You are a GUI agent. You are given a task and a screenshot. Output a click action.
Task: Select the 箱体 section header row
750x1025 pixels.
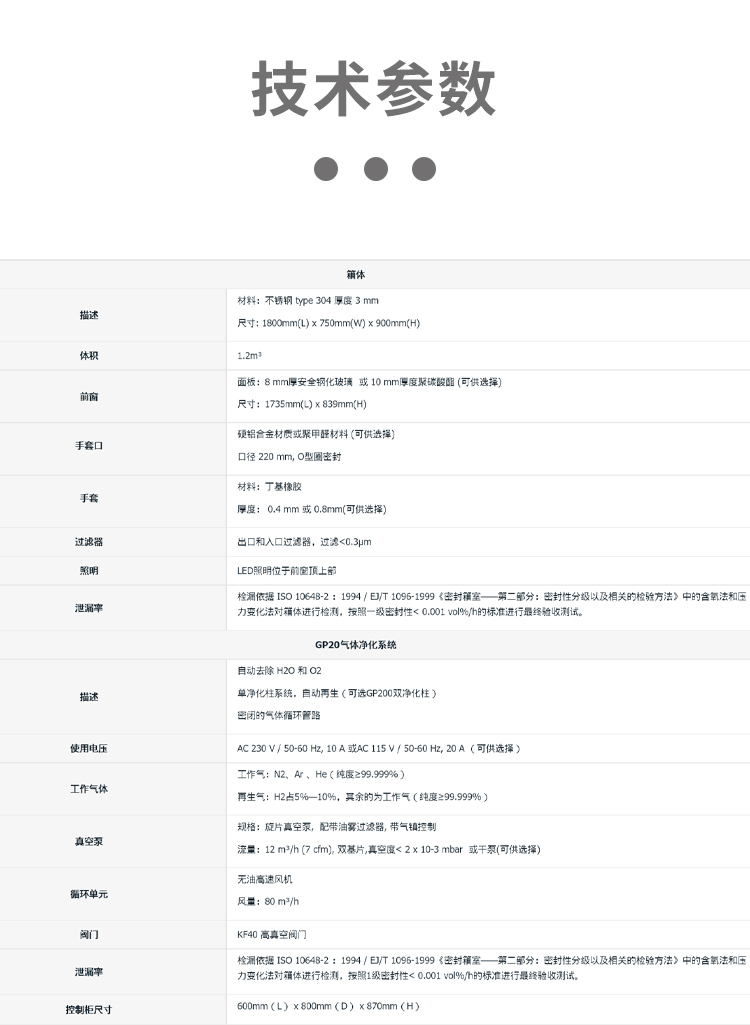pyautogui.click(x=374, y=274)
